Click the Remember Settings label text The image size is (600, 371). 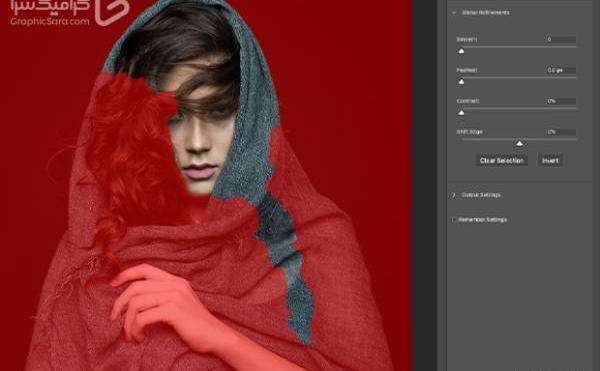click(483, 220)
